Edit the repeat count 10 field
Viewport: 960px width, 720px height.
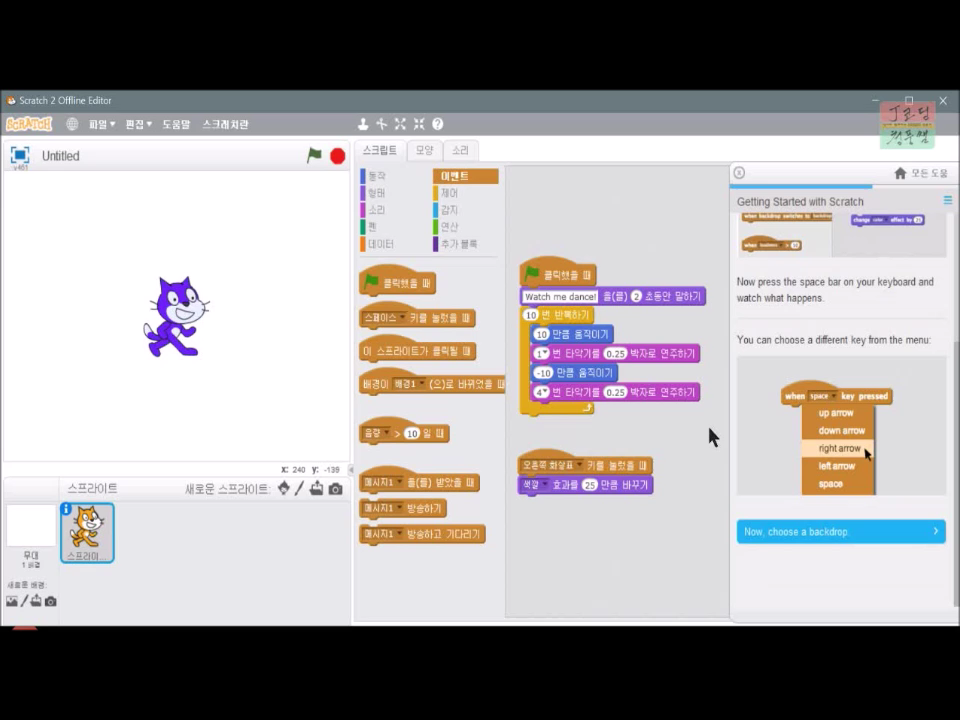click(x=530, y=315)
